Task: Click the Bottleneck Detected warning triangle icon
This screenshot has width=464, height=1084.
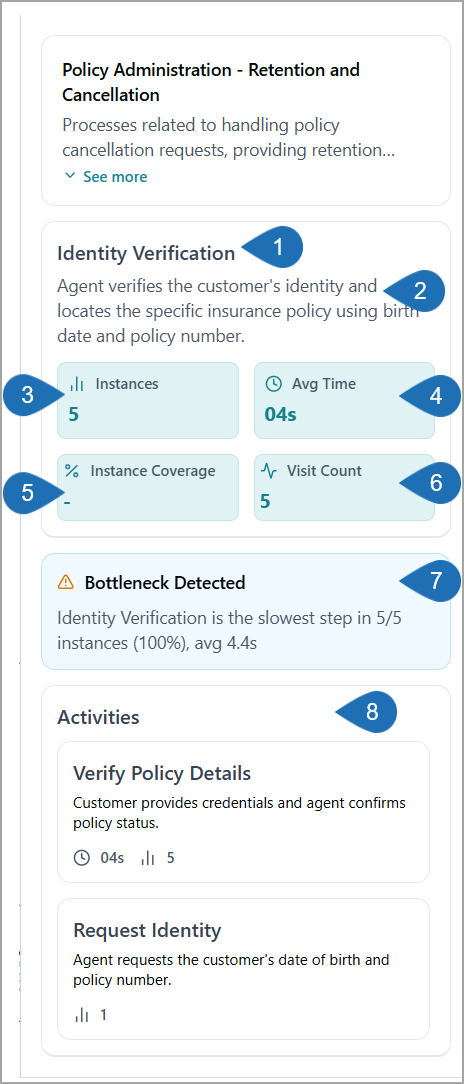Action: [66, 583]
